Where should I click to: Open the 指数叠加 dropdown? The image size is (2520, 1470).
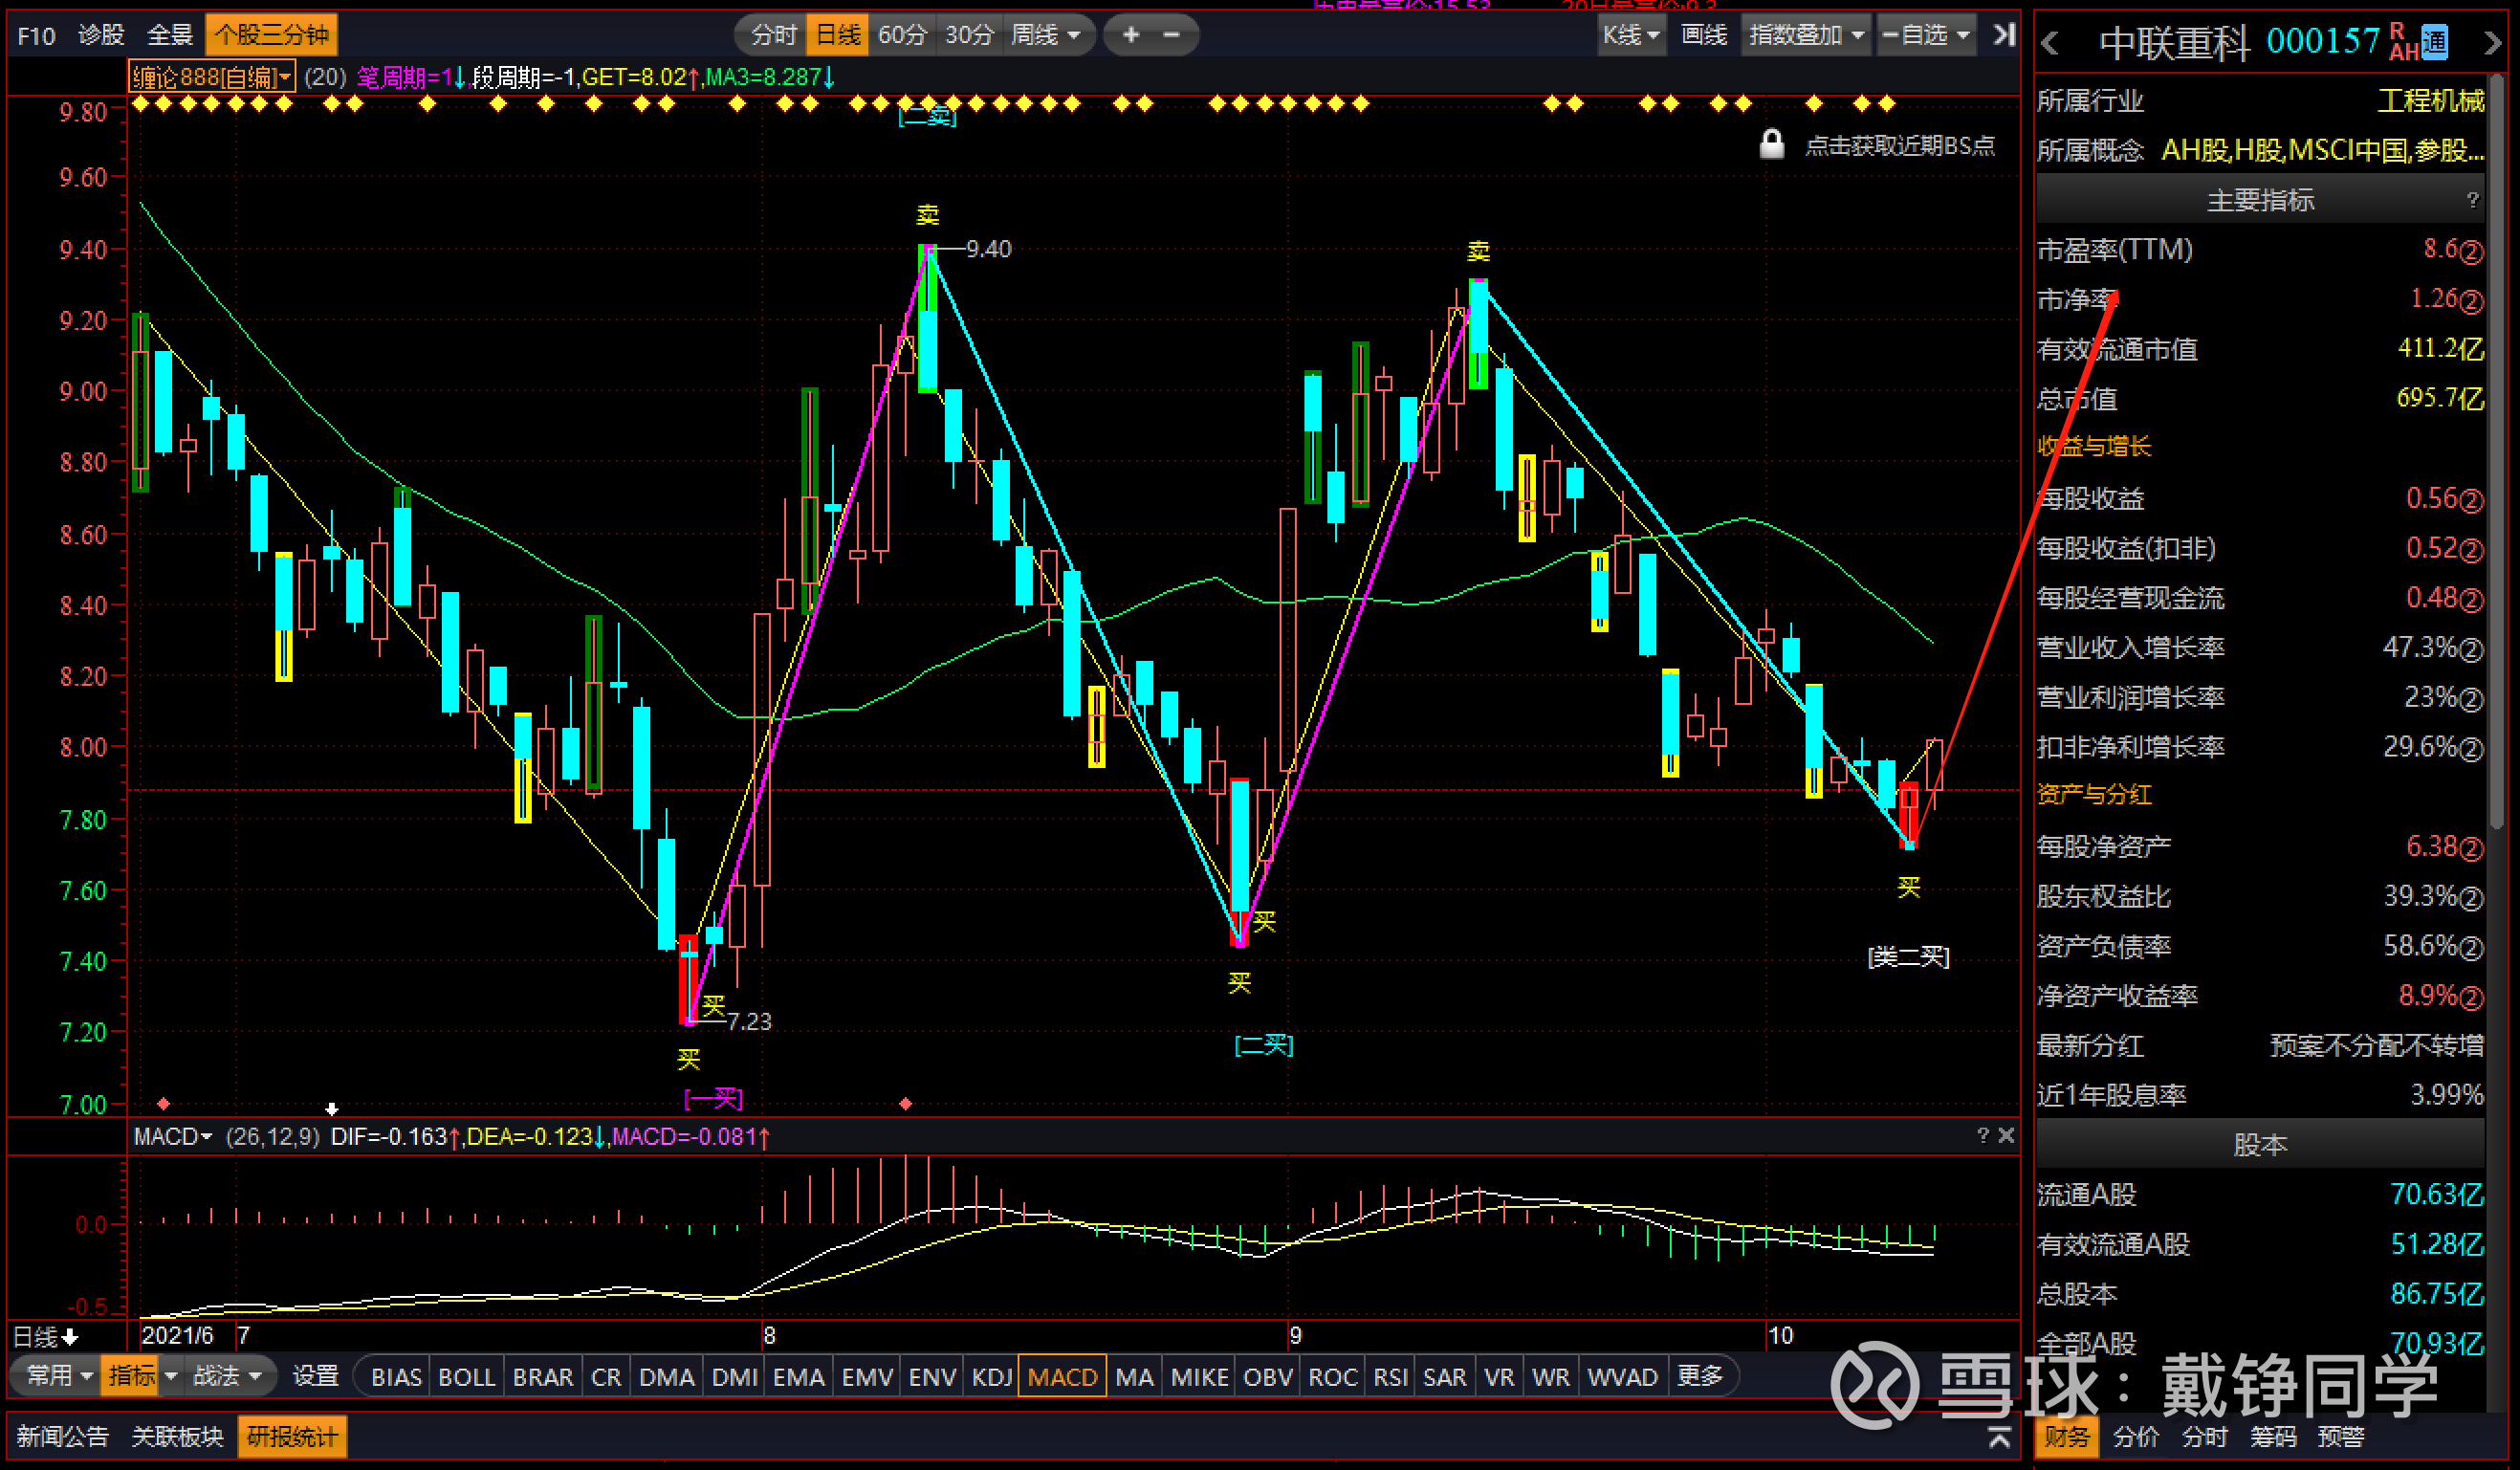1806,35
